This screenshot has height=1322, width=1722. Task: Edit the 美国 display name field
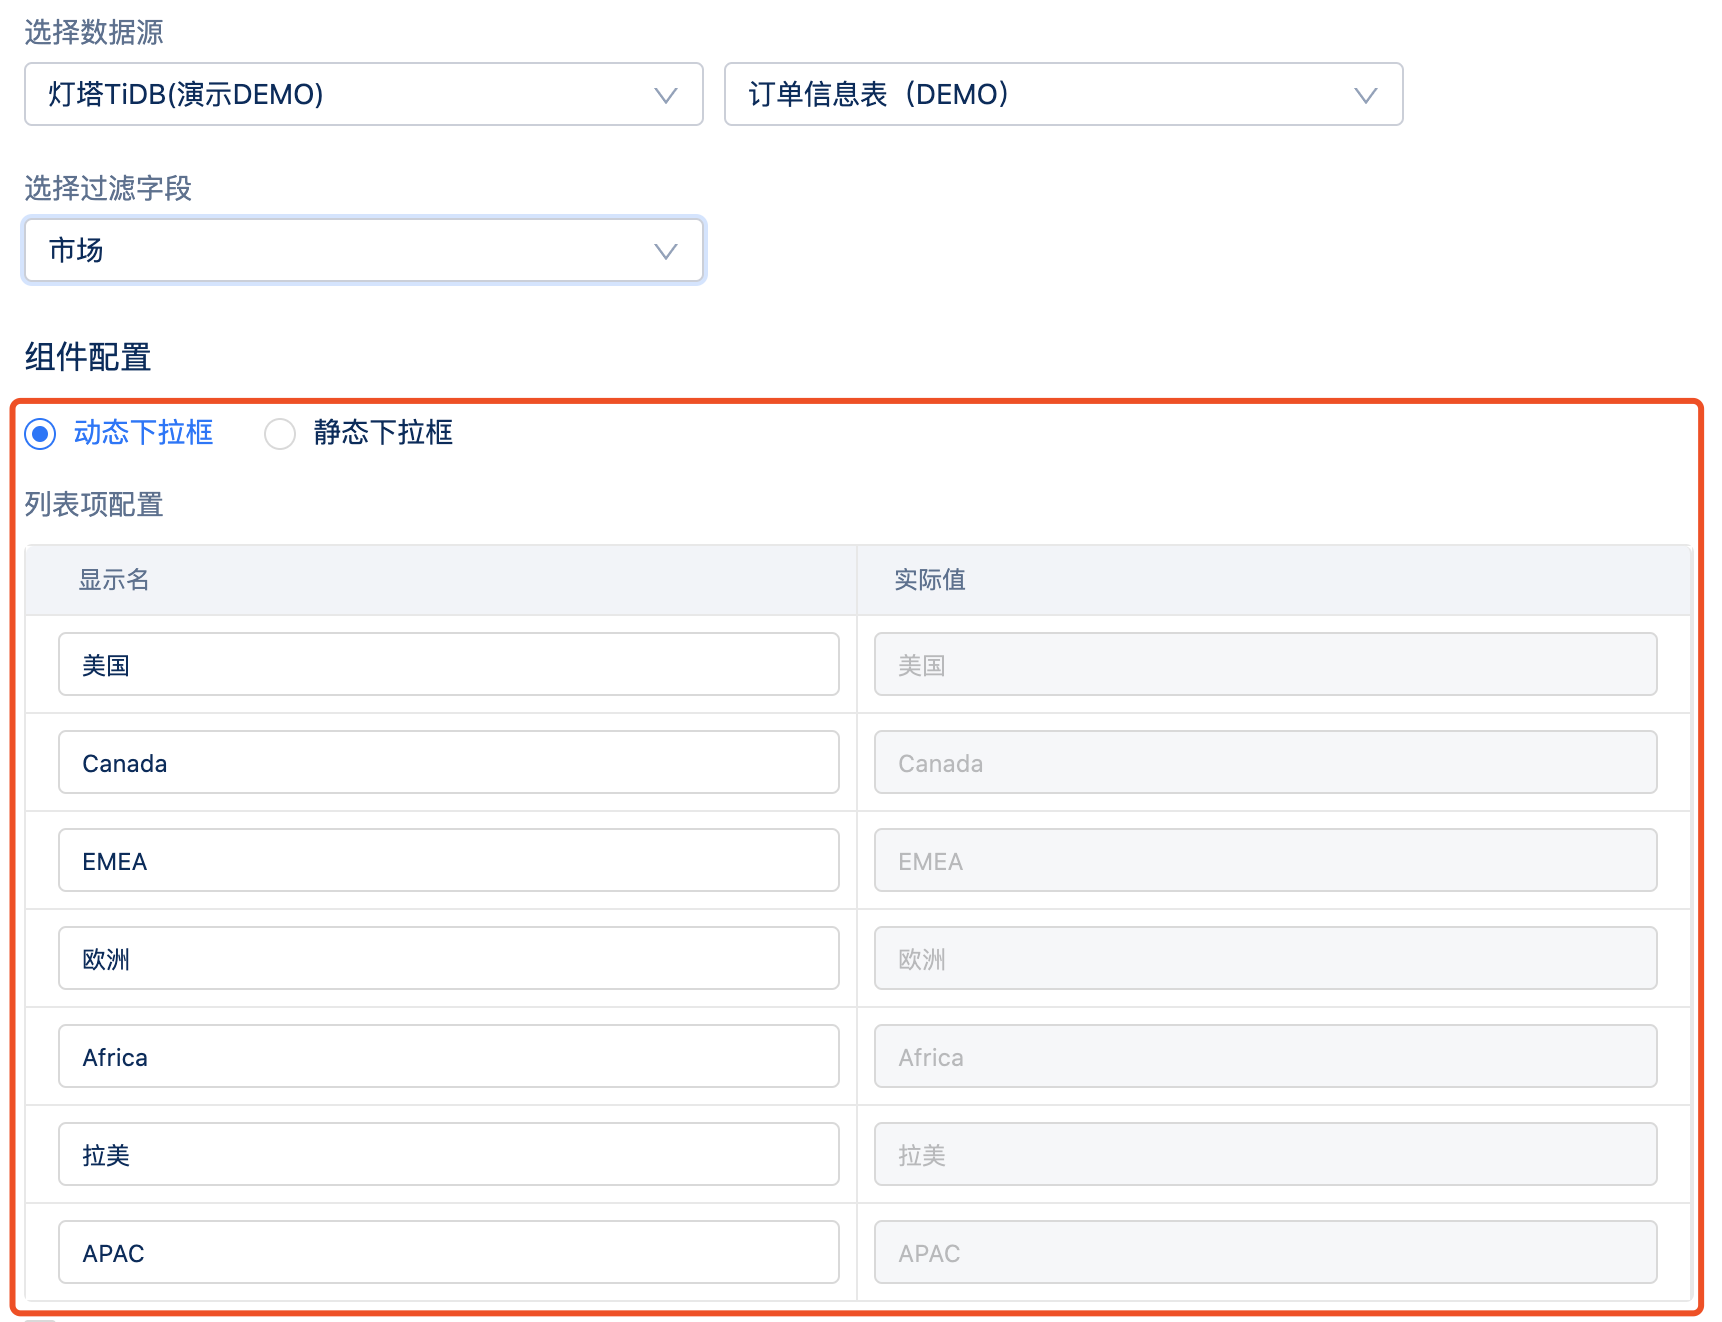pos(449,664)
